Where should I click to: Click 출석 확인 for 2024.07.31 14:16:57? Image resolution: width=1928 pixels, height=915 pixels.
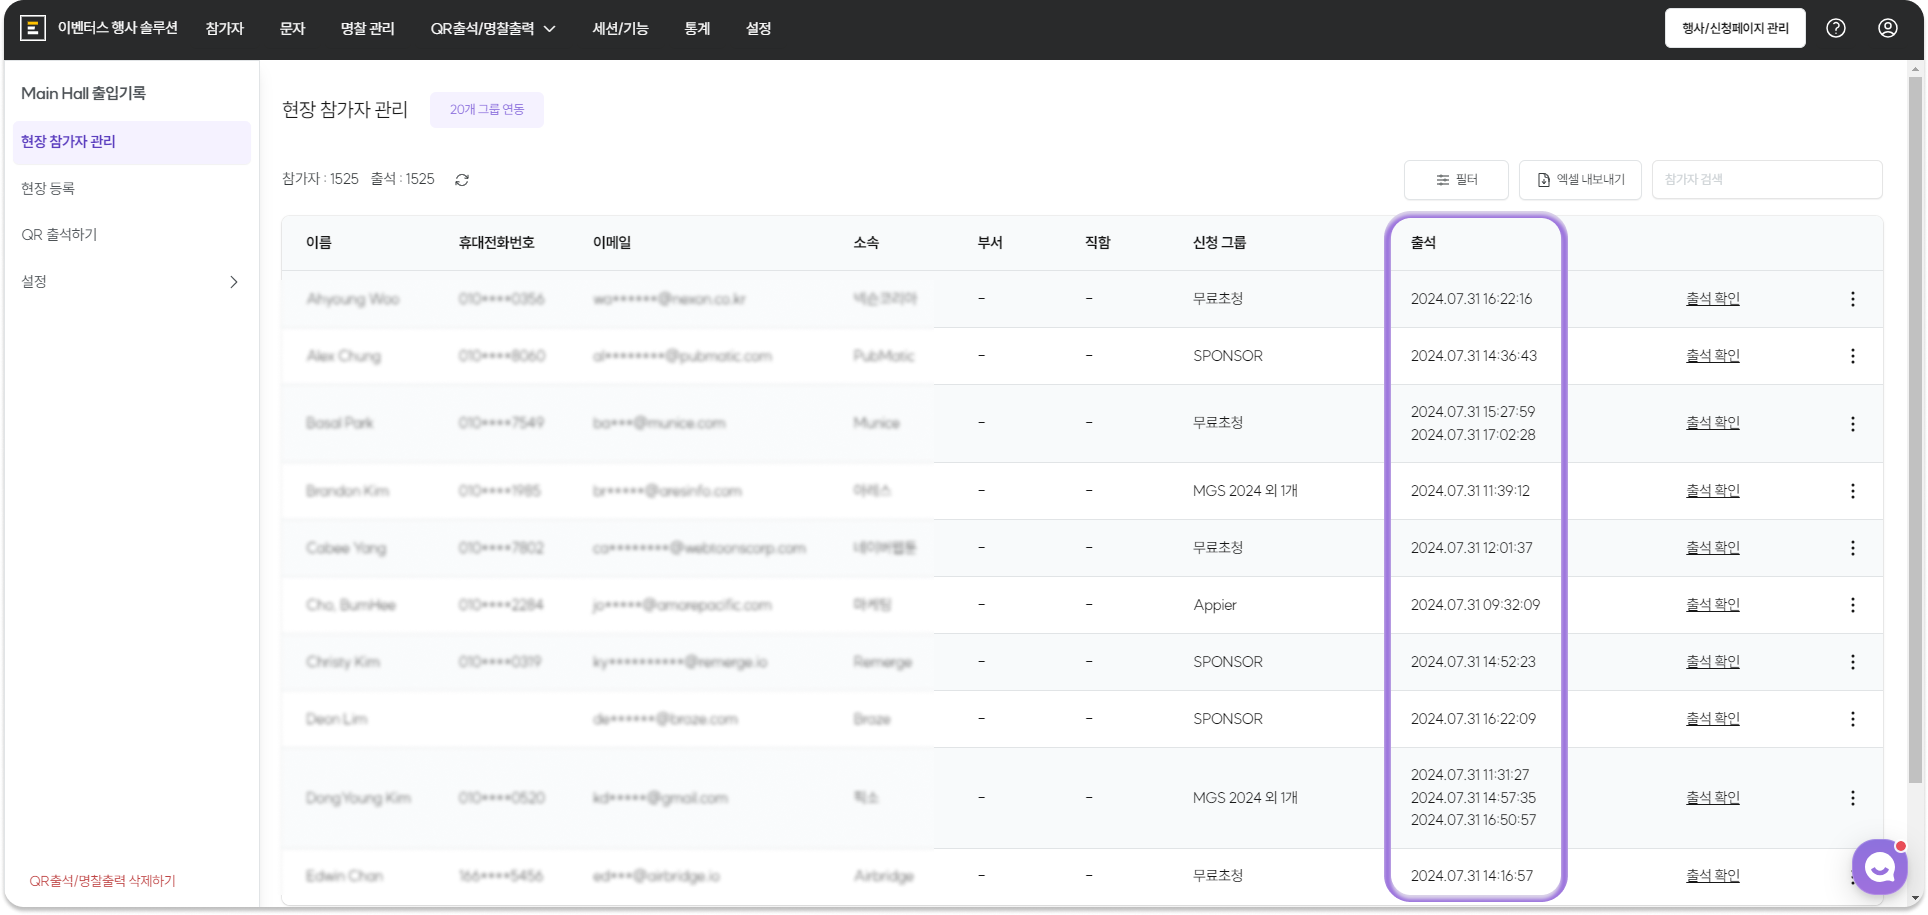tap(1713, 876)
